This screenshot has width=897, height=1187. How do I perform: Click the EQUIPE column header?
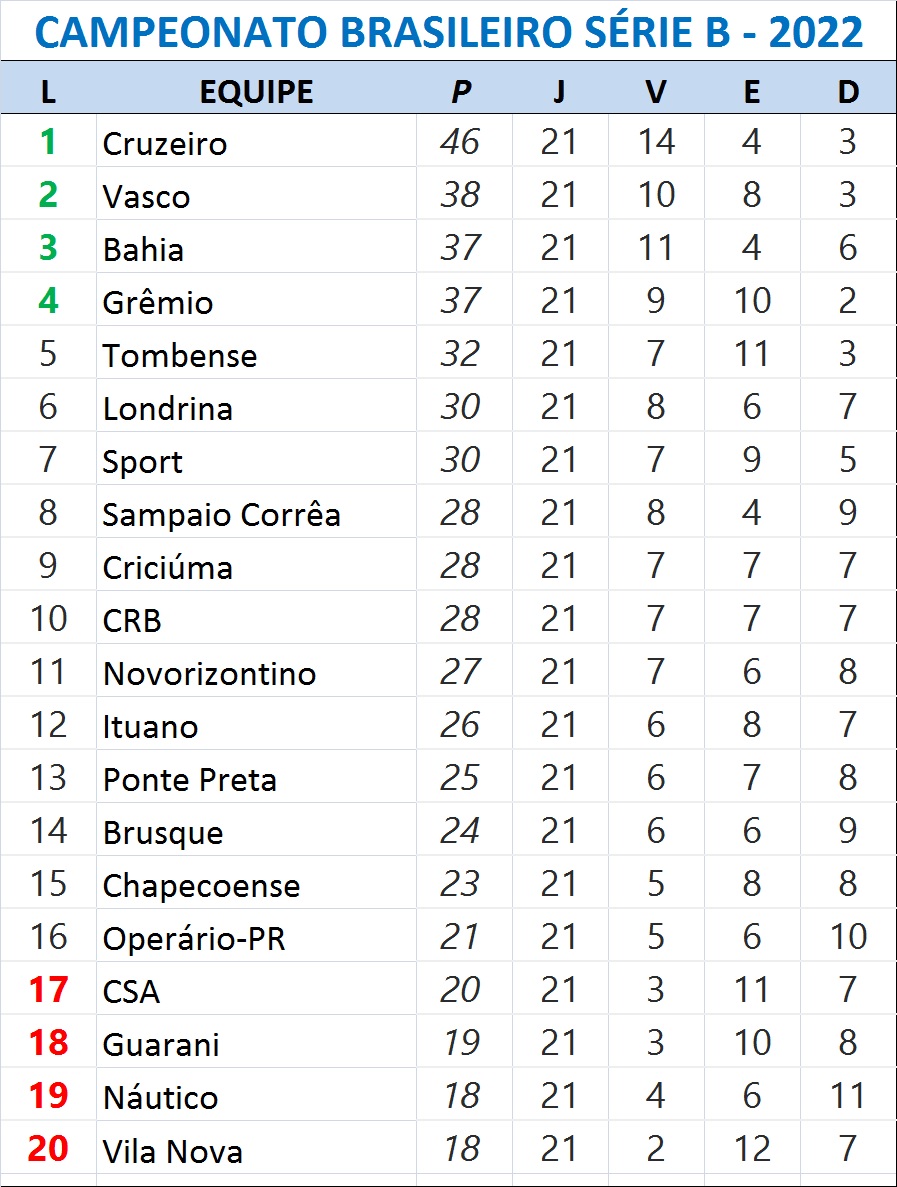[257, 92]
